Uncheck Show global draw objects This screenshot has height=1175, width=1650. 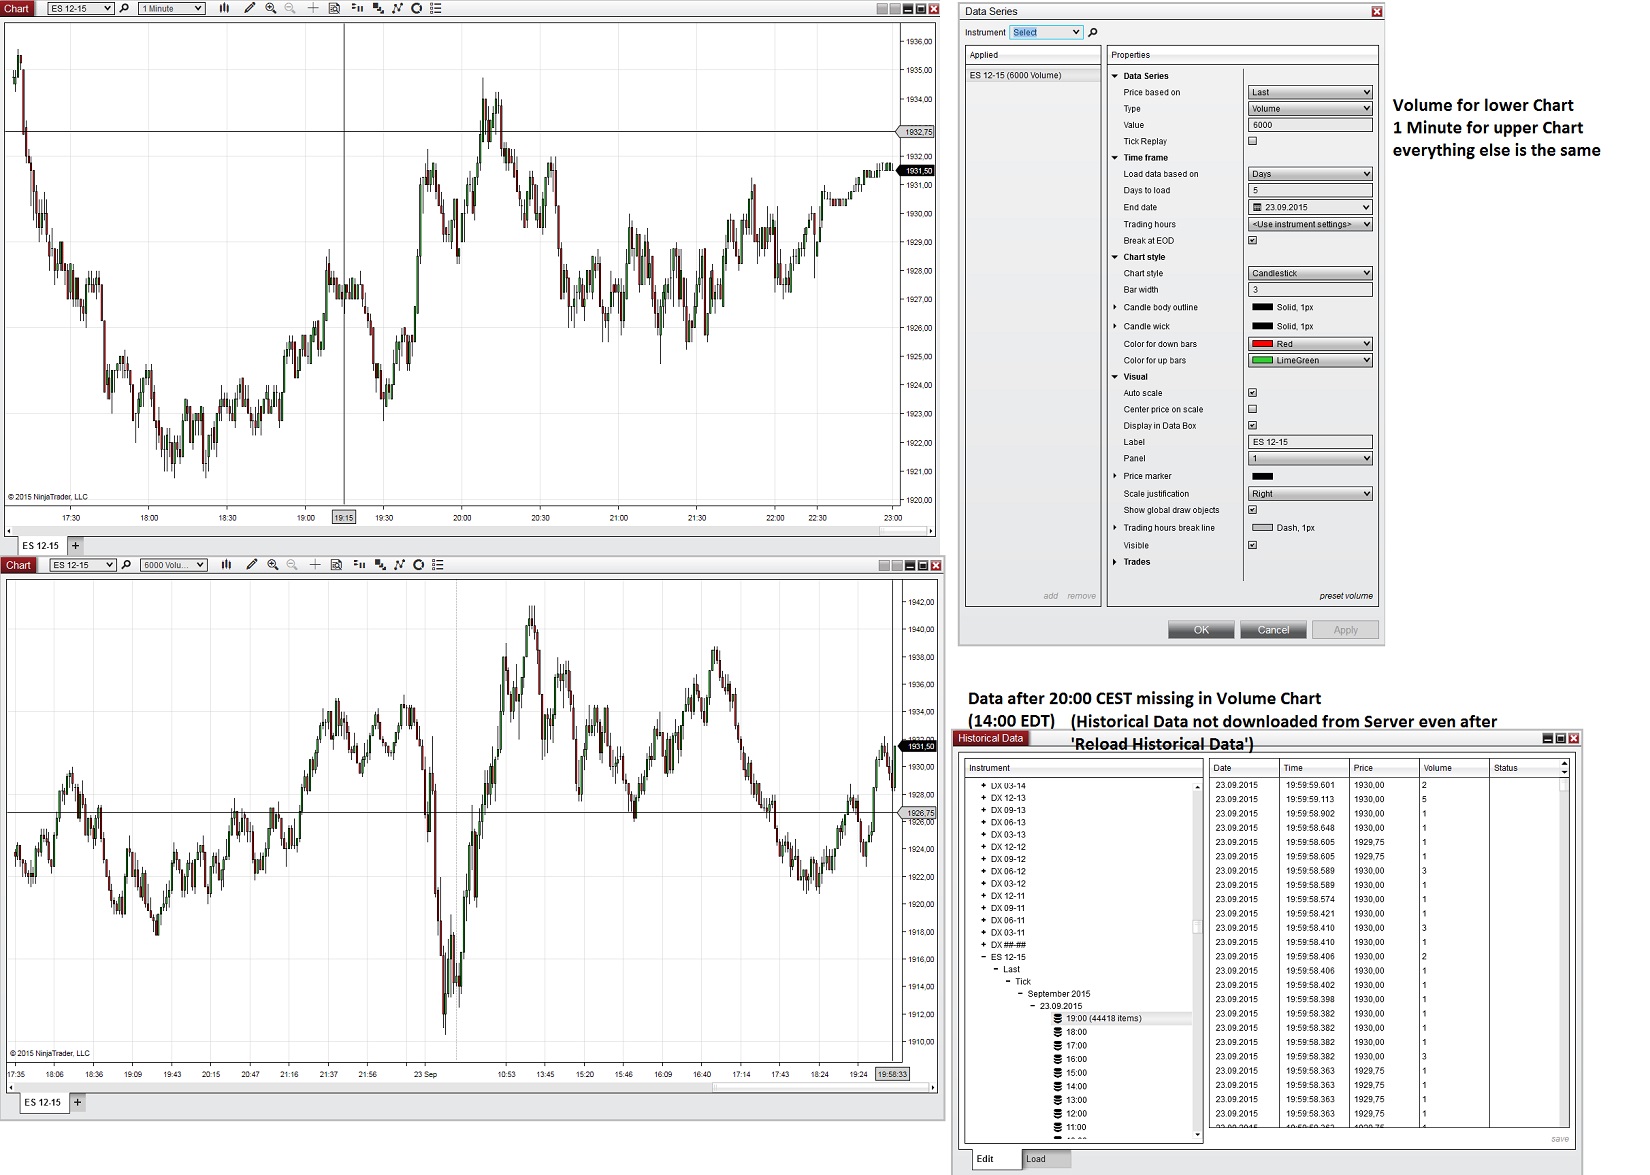click(x=1252, y=510)
